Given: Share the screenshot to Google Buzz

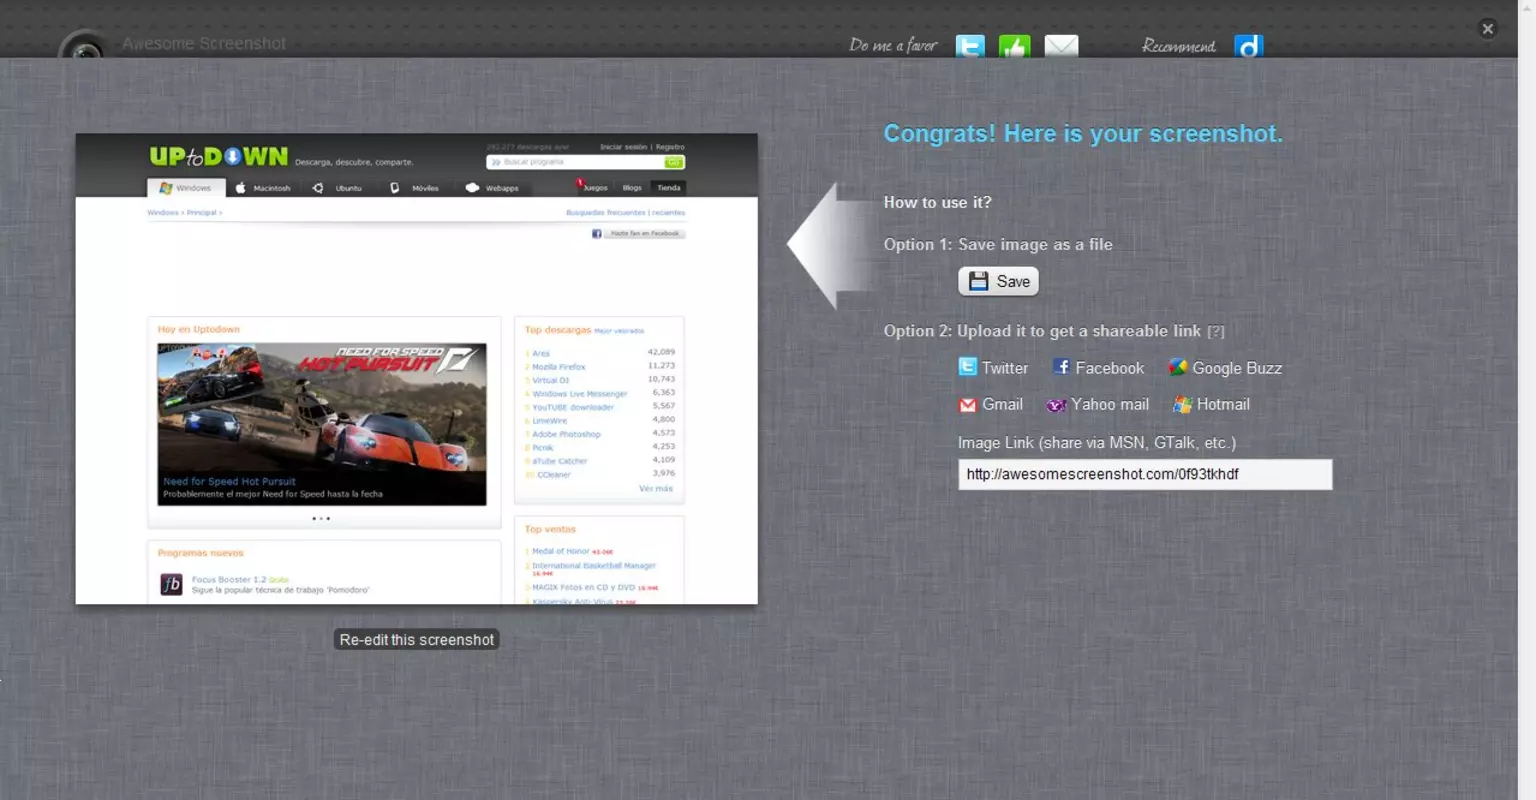Looking at the screenshot, I should pos(1225,368).
